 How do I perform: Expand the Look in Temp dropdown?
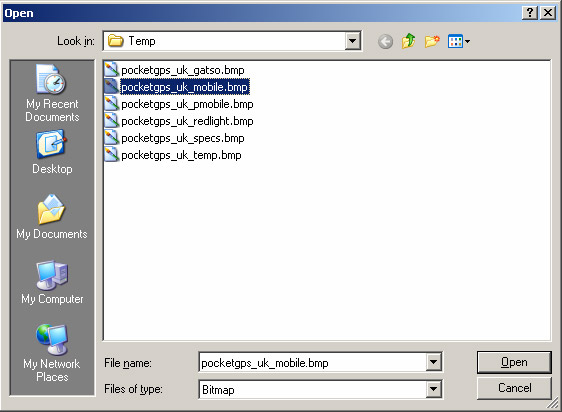(352, 41)
